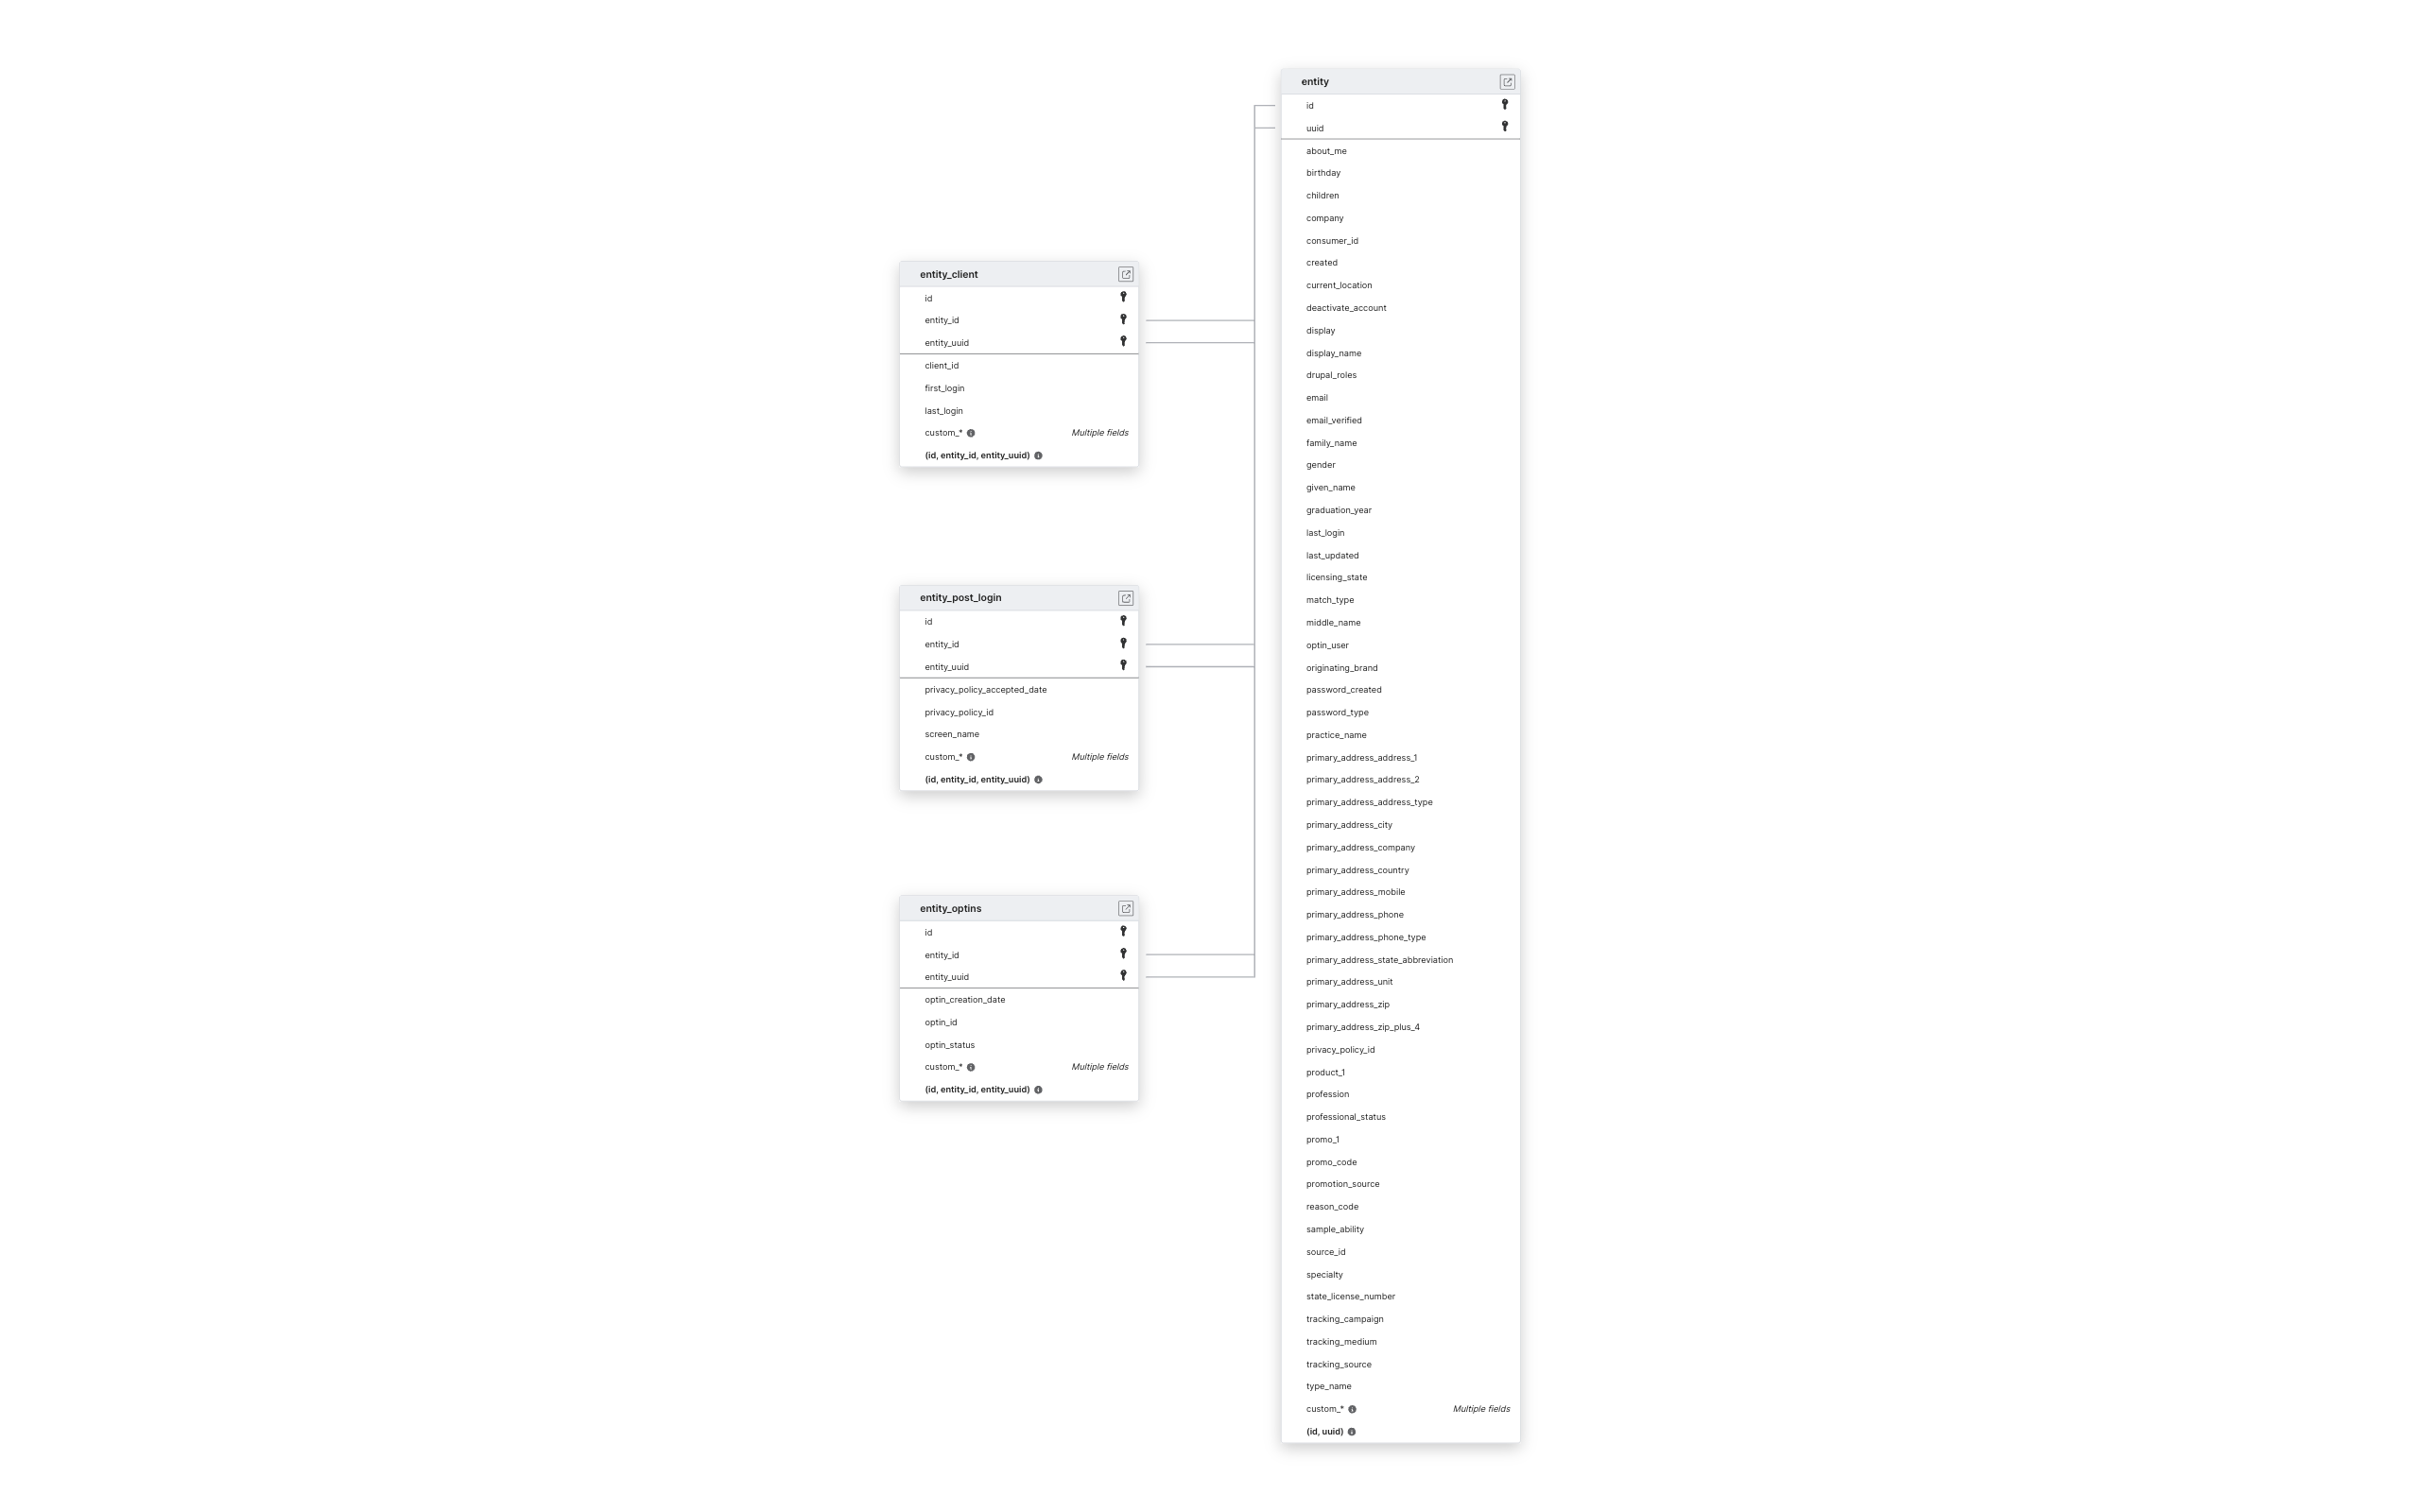
Task: Click the Multiple fields label in entity_client
Action: [x=1099, y=432]
